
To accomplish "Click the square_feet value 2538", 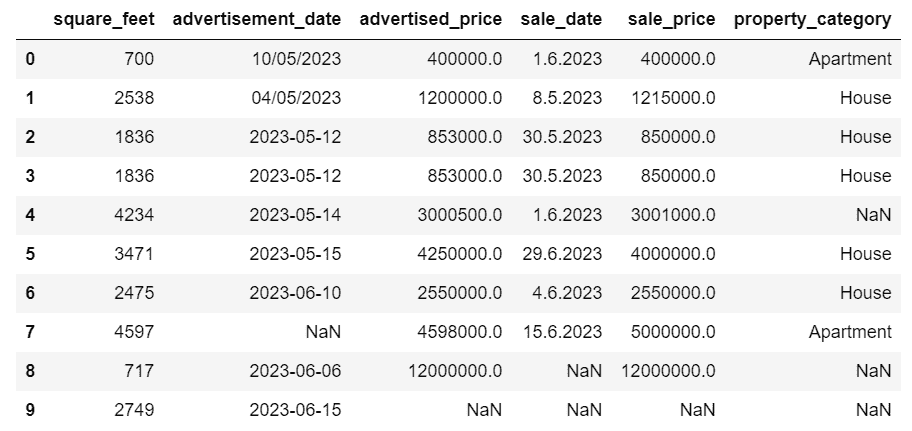I will point(134,98).
